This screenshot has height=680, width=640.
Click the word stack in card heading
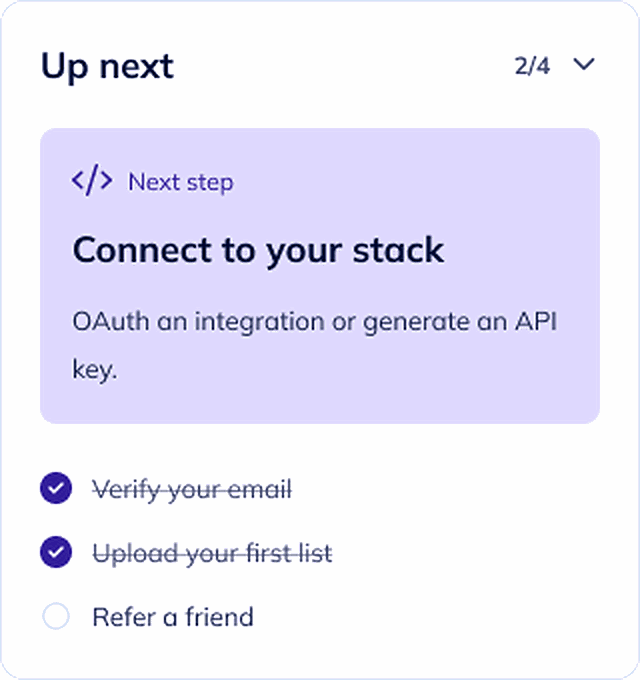[398, 250]
